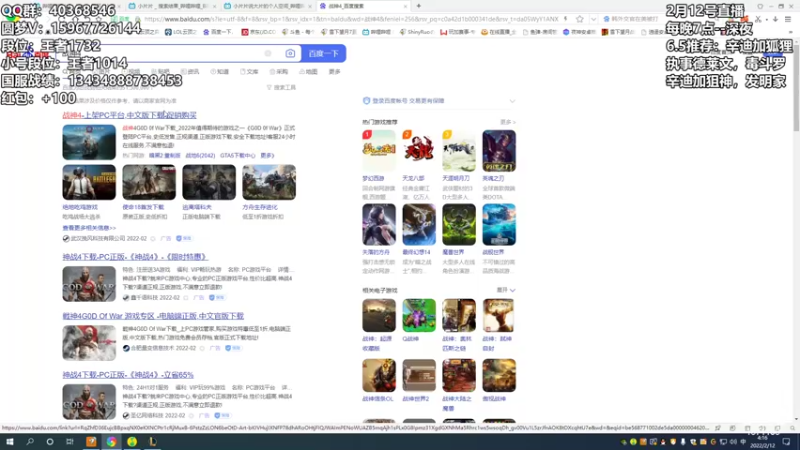Click the 魔兽世界 game icon
This screenshot has width=800, height=450.
[x=459, y=224]
